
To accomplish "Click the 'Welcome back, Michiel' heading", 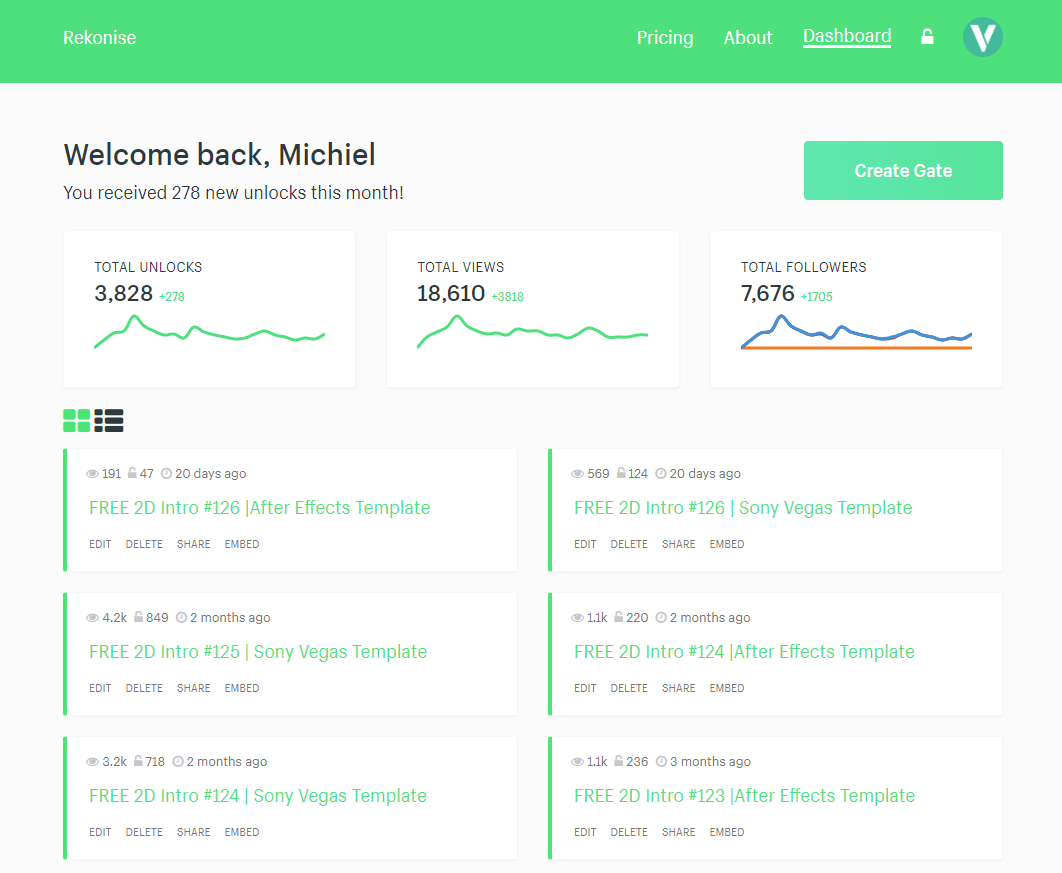I will [219, 155].
